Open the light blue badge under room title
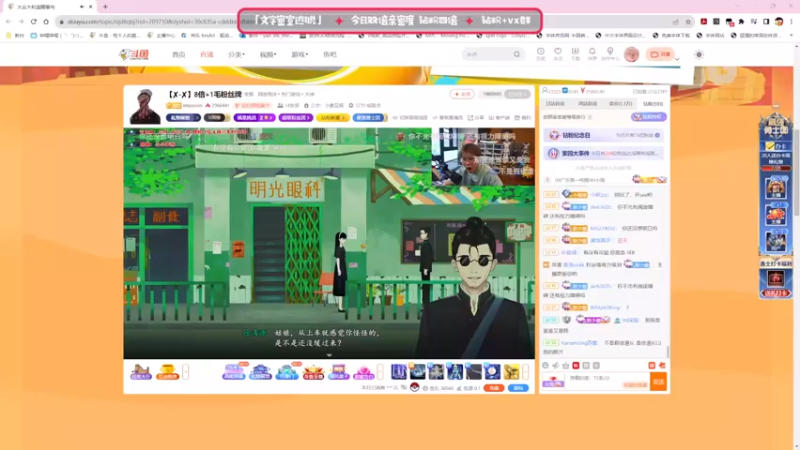The height and width of the screenshot is (450, 800). (368, 117)
